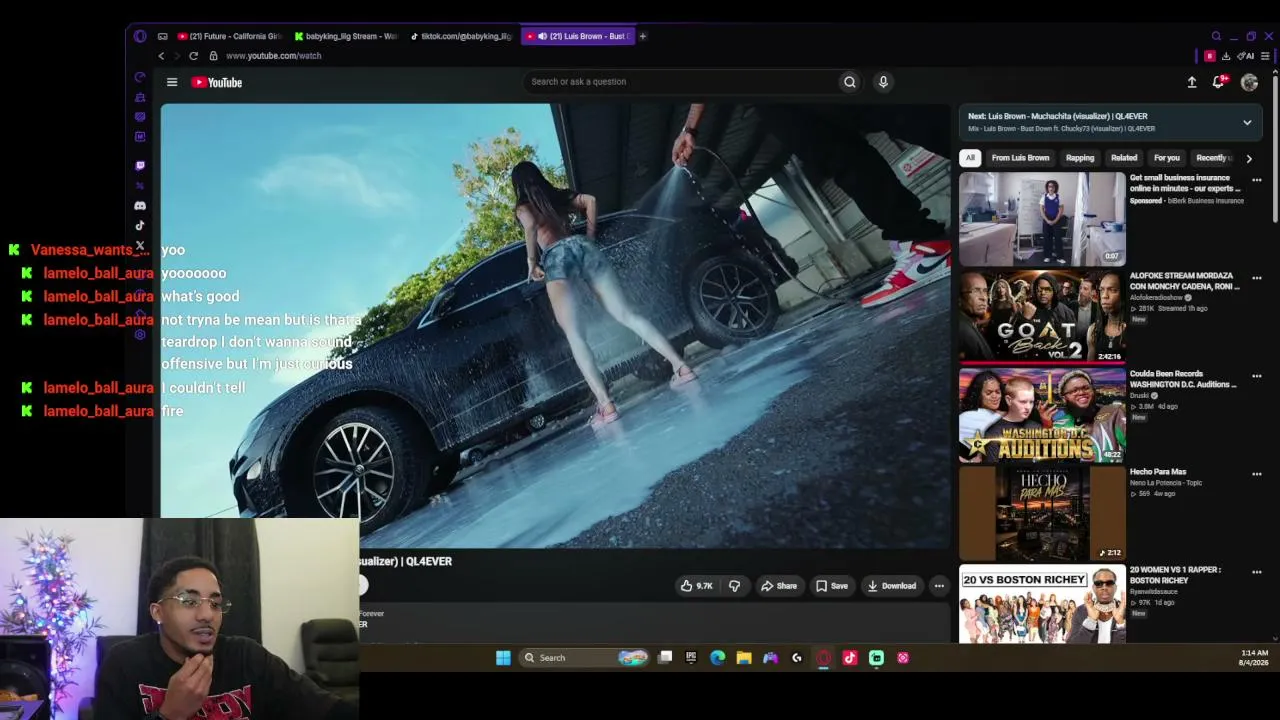This screenshot has height=720, width=1280.
Task: Run the YouTube search magnifier button
Action: [x=849, y=82]
